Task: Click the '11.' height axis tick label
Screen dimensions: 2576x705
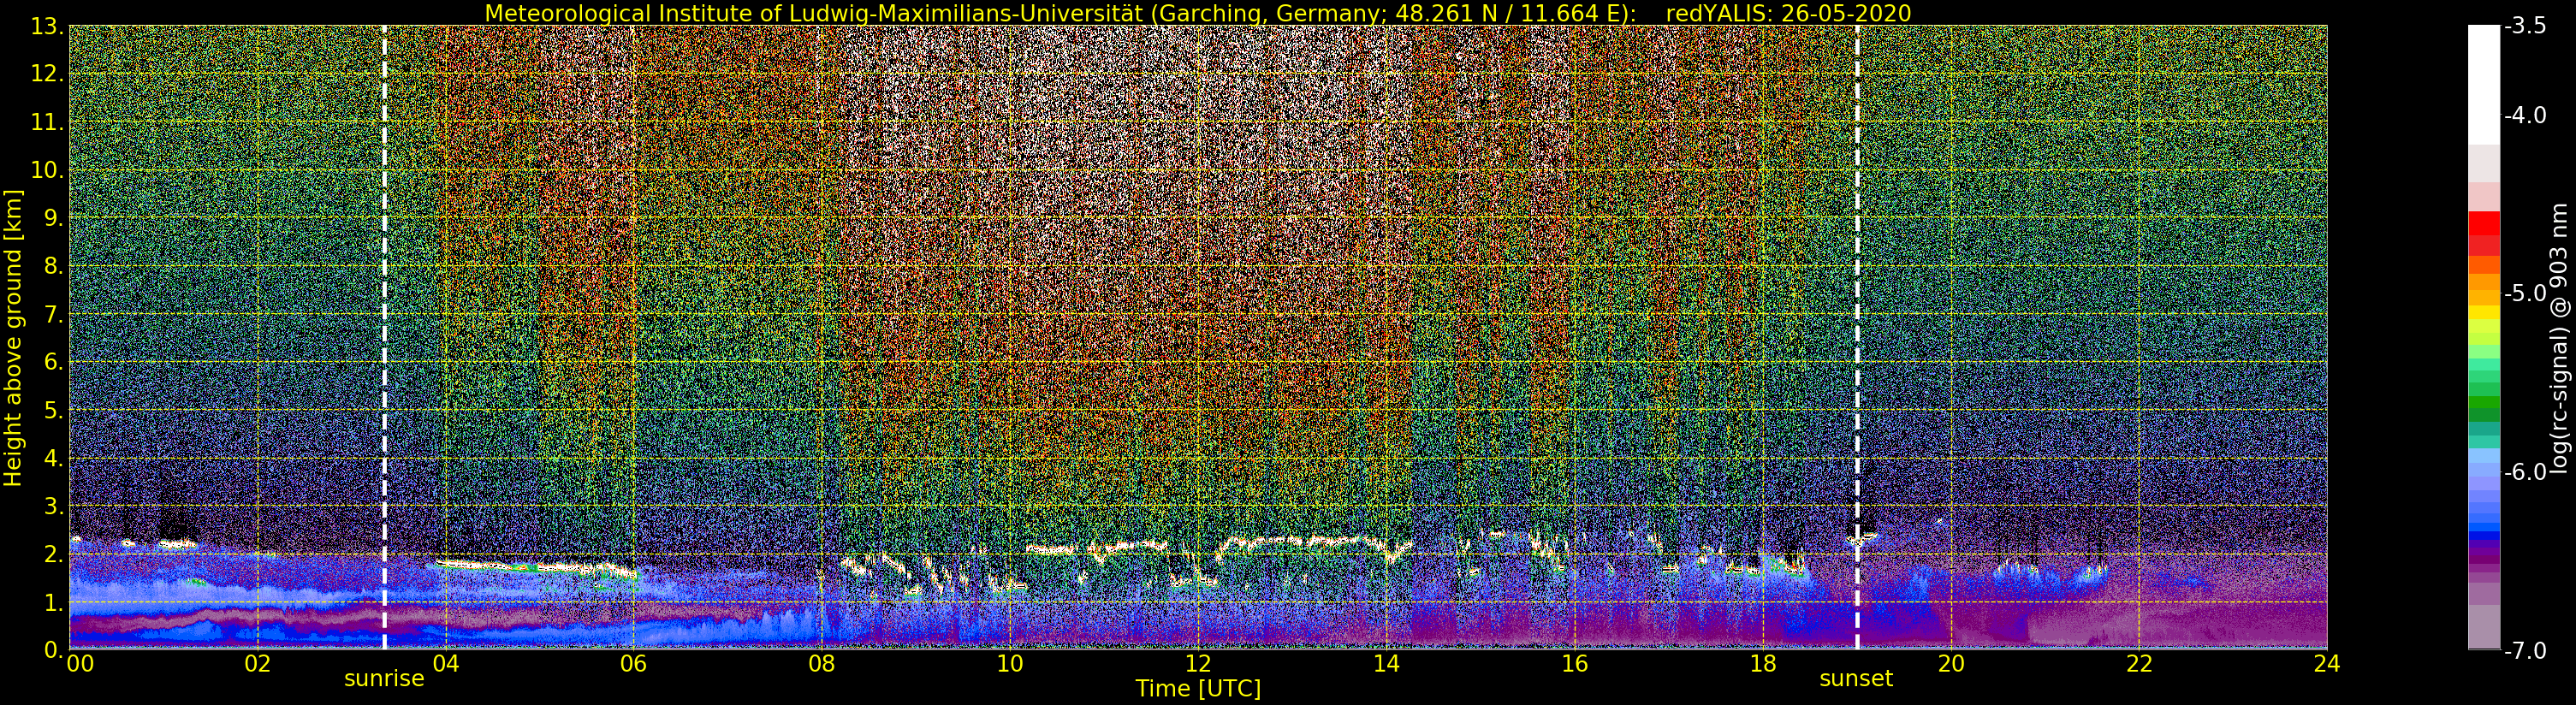Action: (x=48, y=122)
